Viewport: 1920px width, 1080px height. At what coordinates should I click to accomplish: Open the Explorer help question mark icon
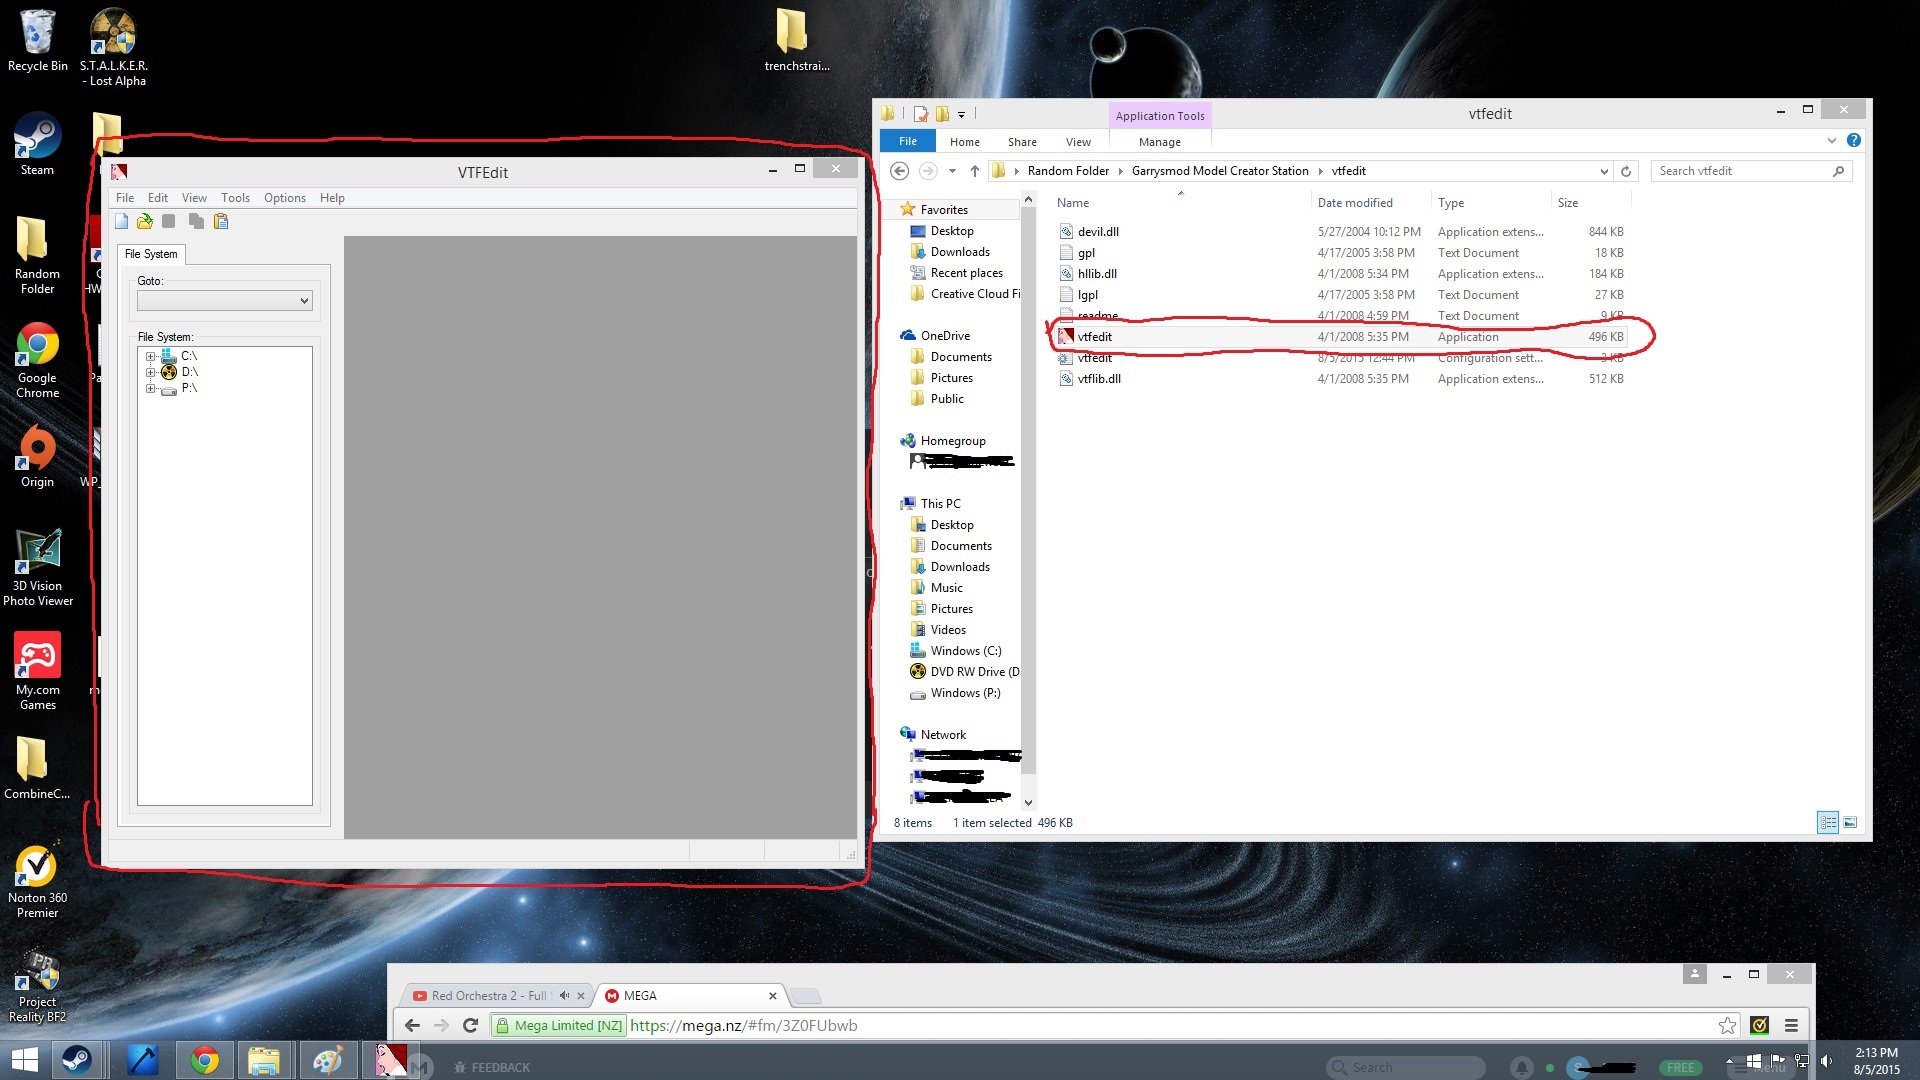(1853, 141)
